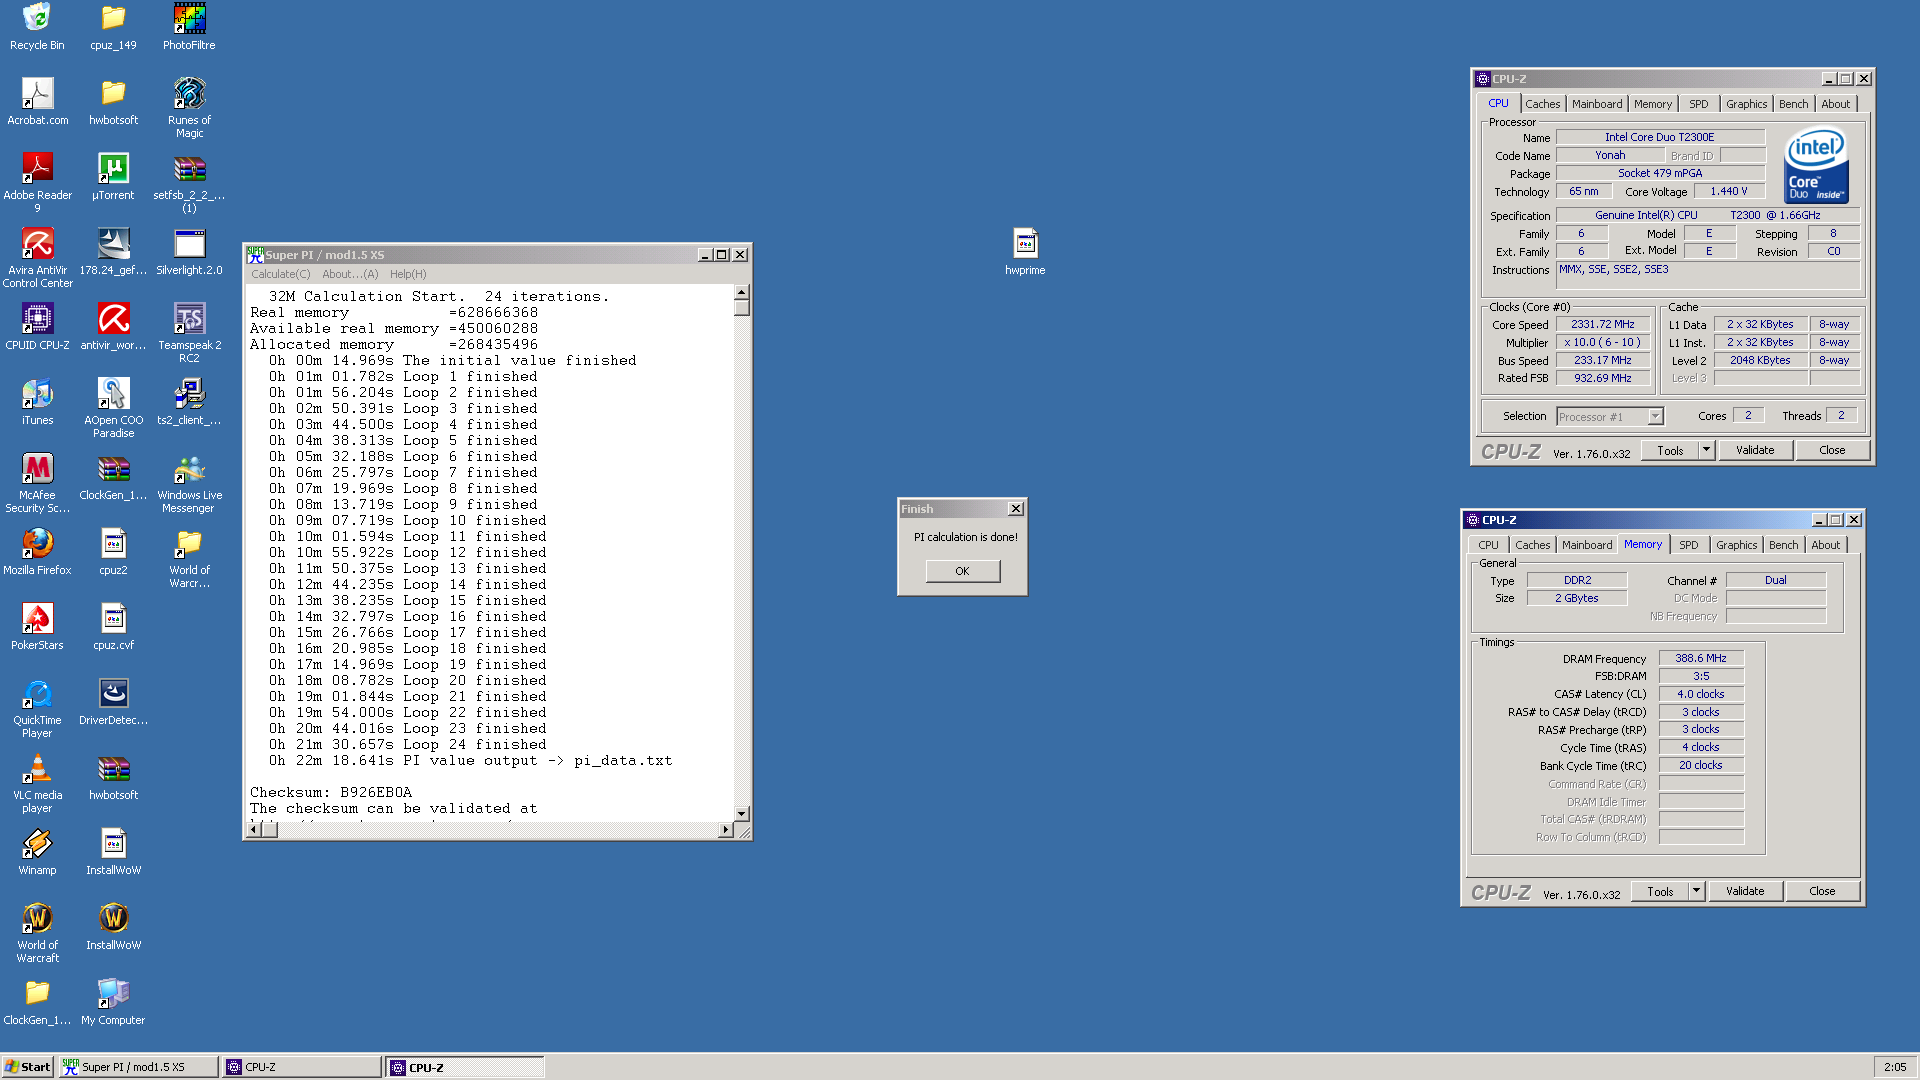Screen dimensions: 1920x1080
Task: Open About...(A) menu in Super PI
Action: (350, 274)
